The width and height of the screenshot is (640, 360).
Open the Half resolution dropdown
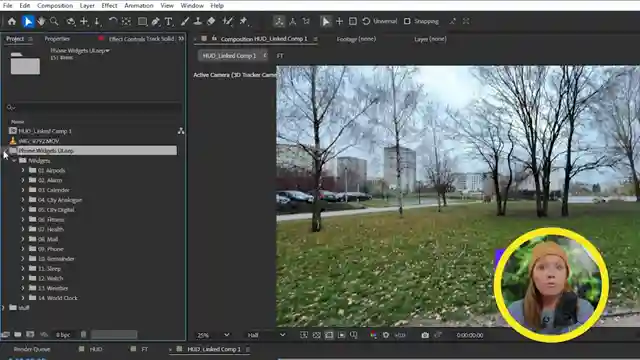click(x=266, y=335)
